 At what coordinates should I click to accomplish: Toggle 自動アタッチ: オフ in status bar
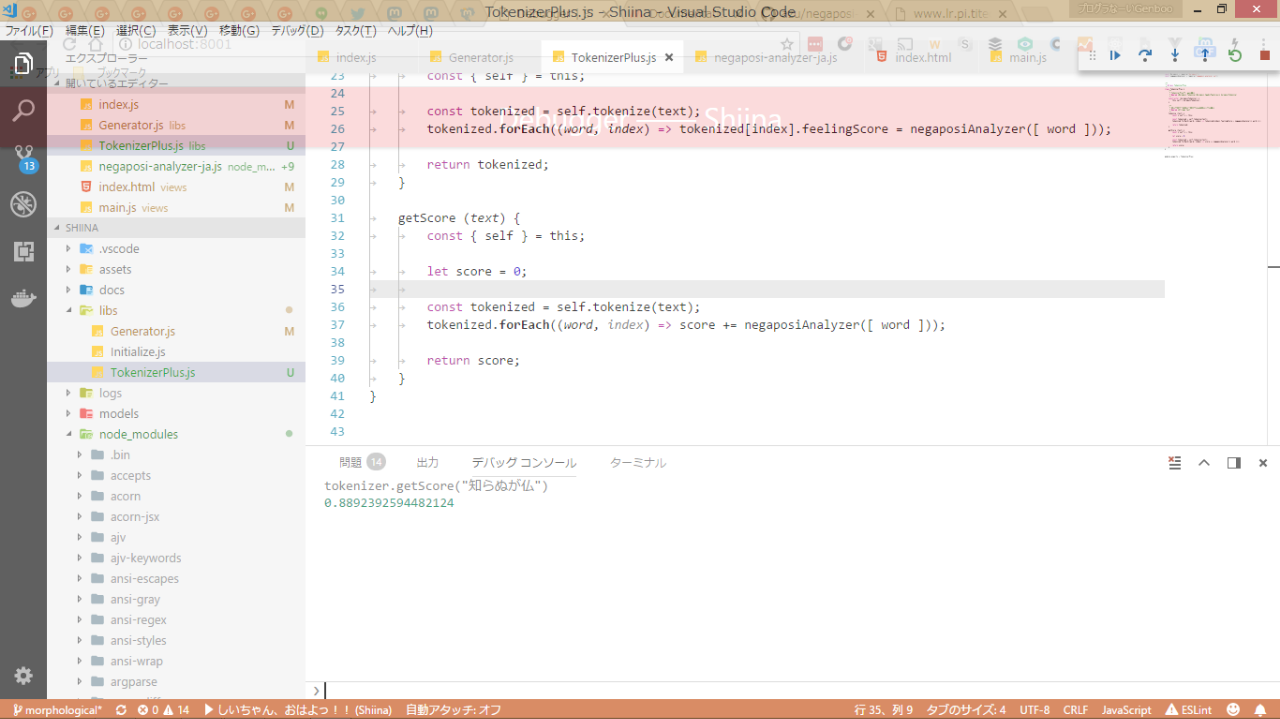point(453,710)
